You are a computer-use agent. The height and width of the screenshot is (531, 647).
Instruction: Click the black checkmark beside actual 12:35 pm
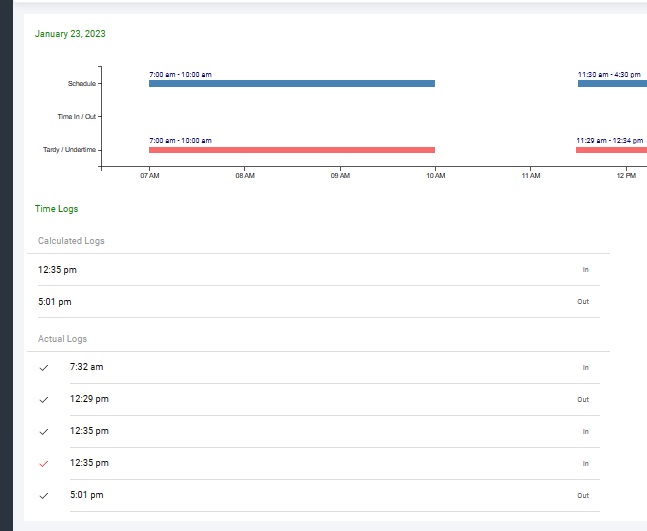click(x=43, y=432)
